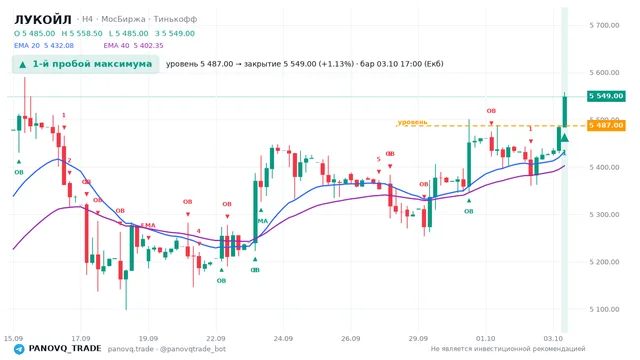Open the panovq.trade link in footer
Image resolution: width=640 pixels, height=360 pixels.
point(131,349)
